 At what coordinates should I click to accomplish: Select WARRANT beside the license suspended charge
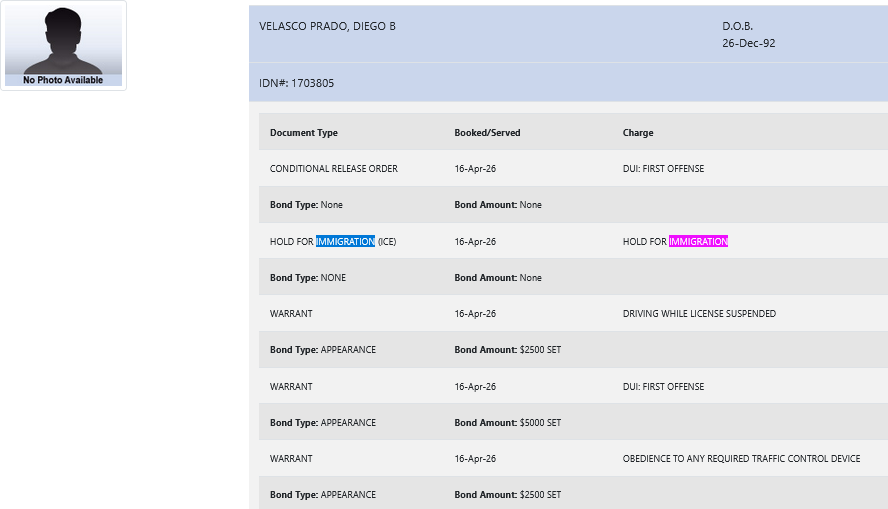291,314
